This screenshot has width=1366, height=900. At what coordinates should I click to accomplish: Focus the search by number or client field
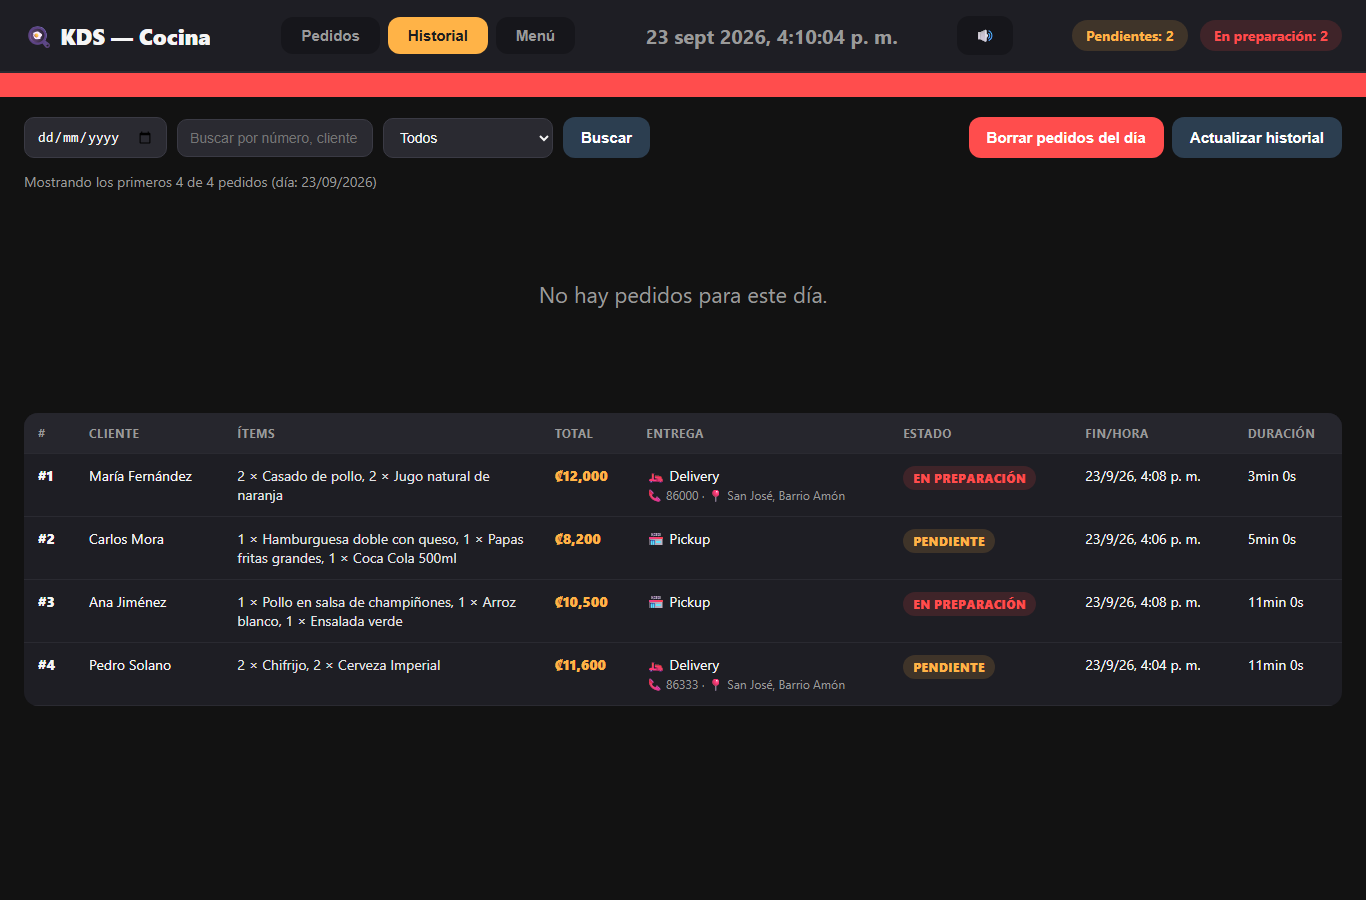coord(275,138)
